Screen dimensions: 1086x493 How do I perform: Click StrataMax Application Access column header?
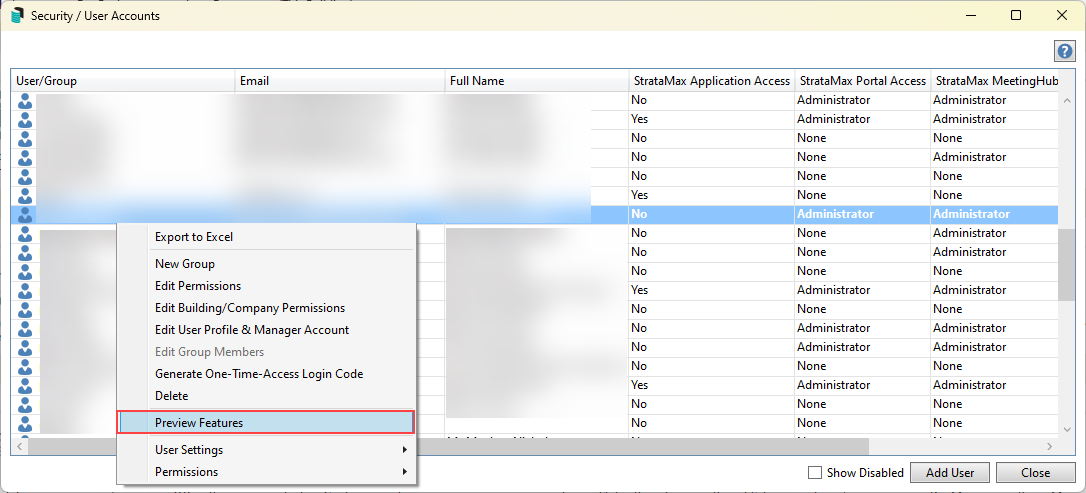pyautogui.click(x=711, y=81)
